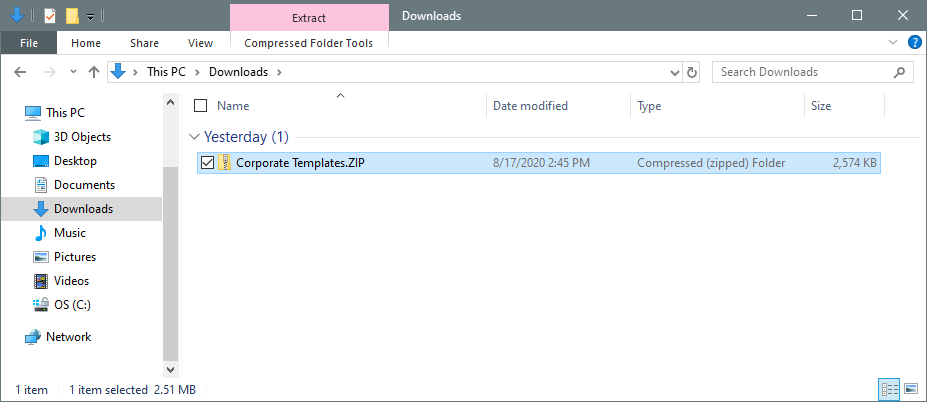The width and height of the screenshot is (927, 402).
Task: Open the recent locations dropdown
Action: coord(73,72)
